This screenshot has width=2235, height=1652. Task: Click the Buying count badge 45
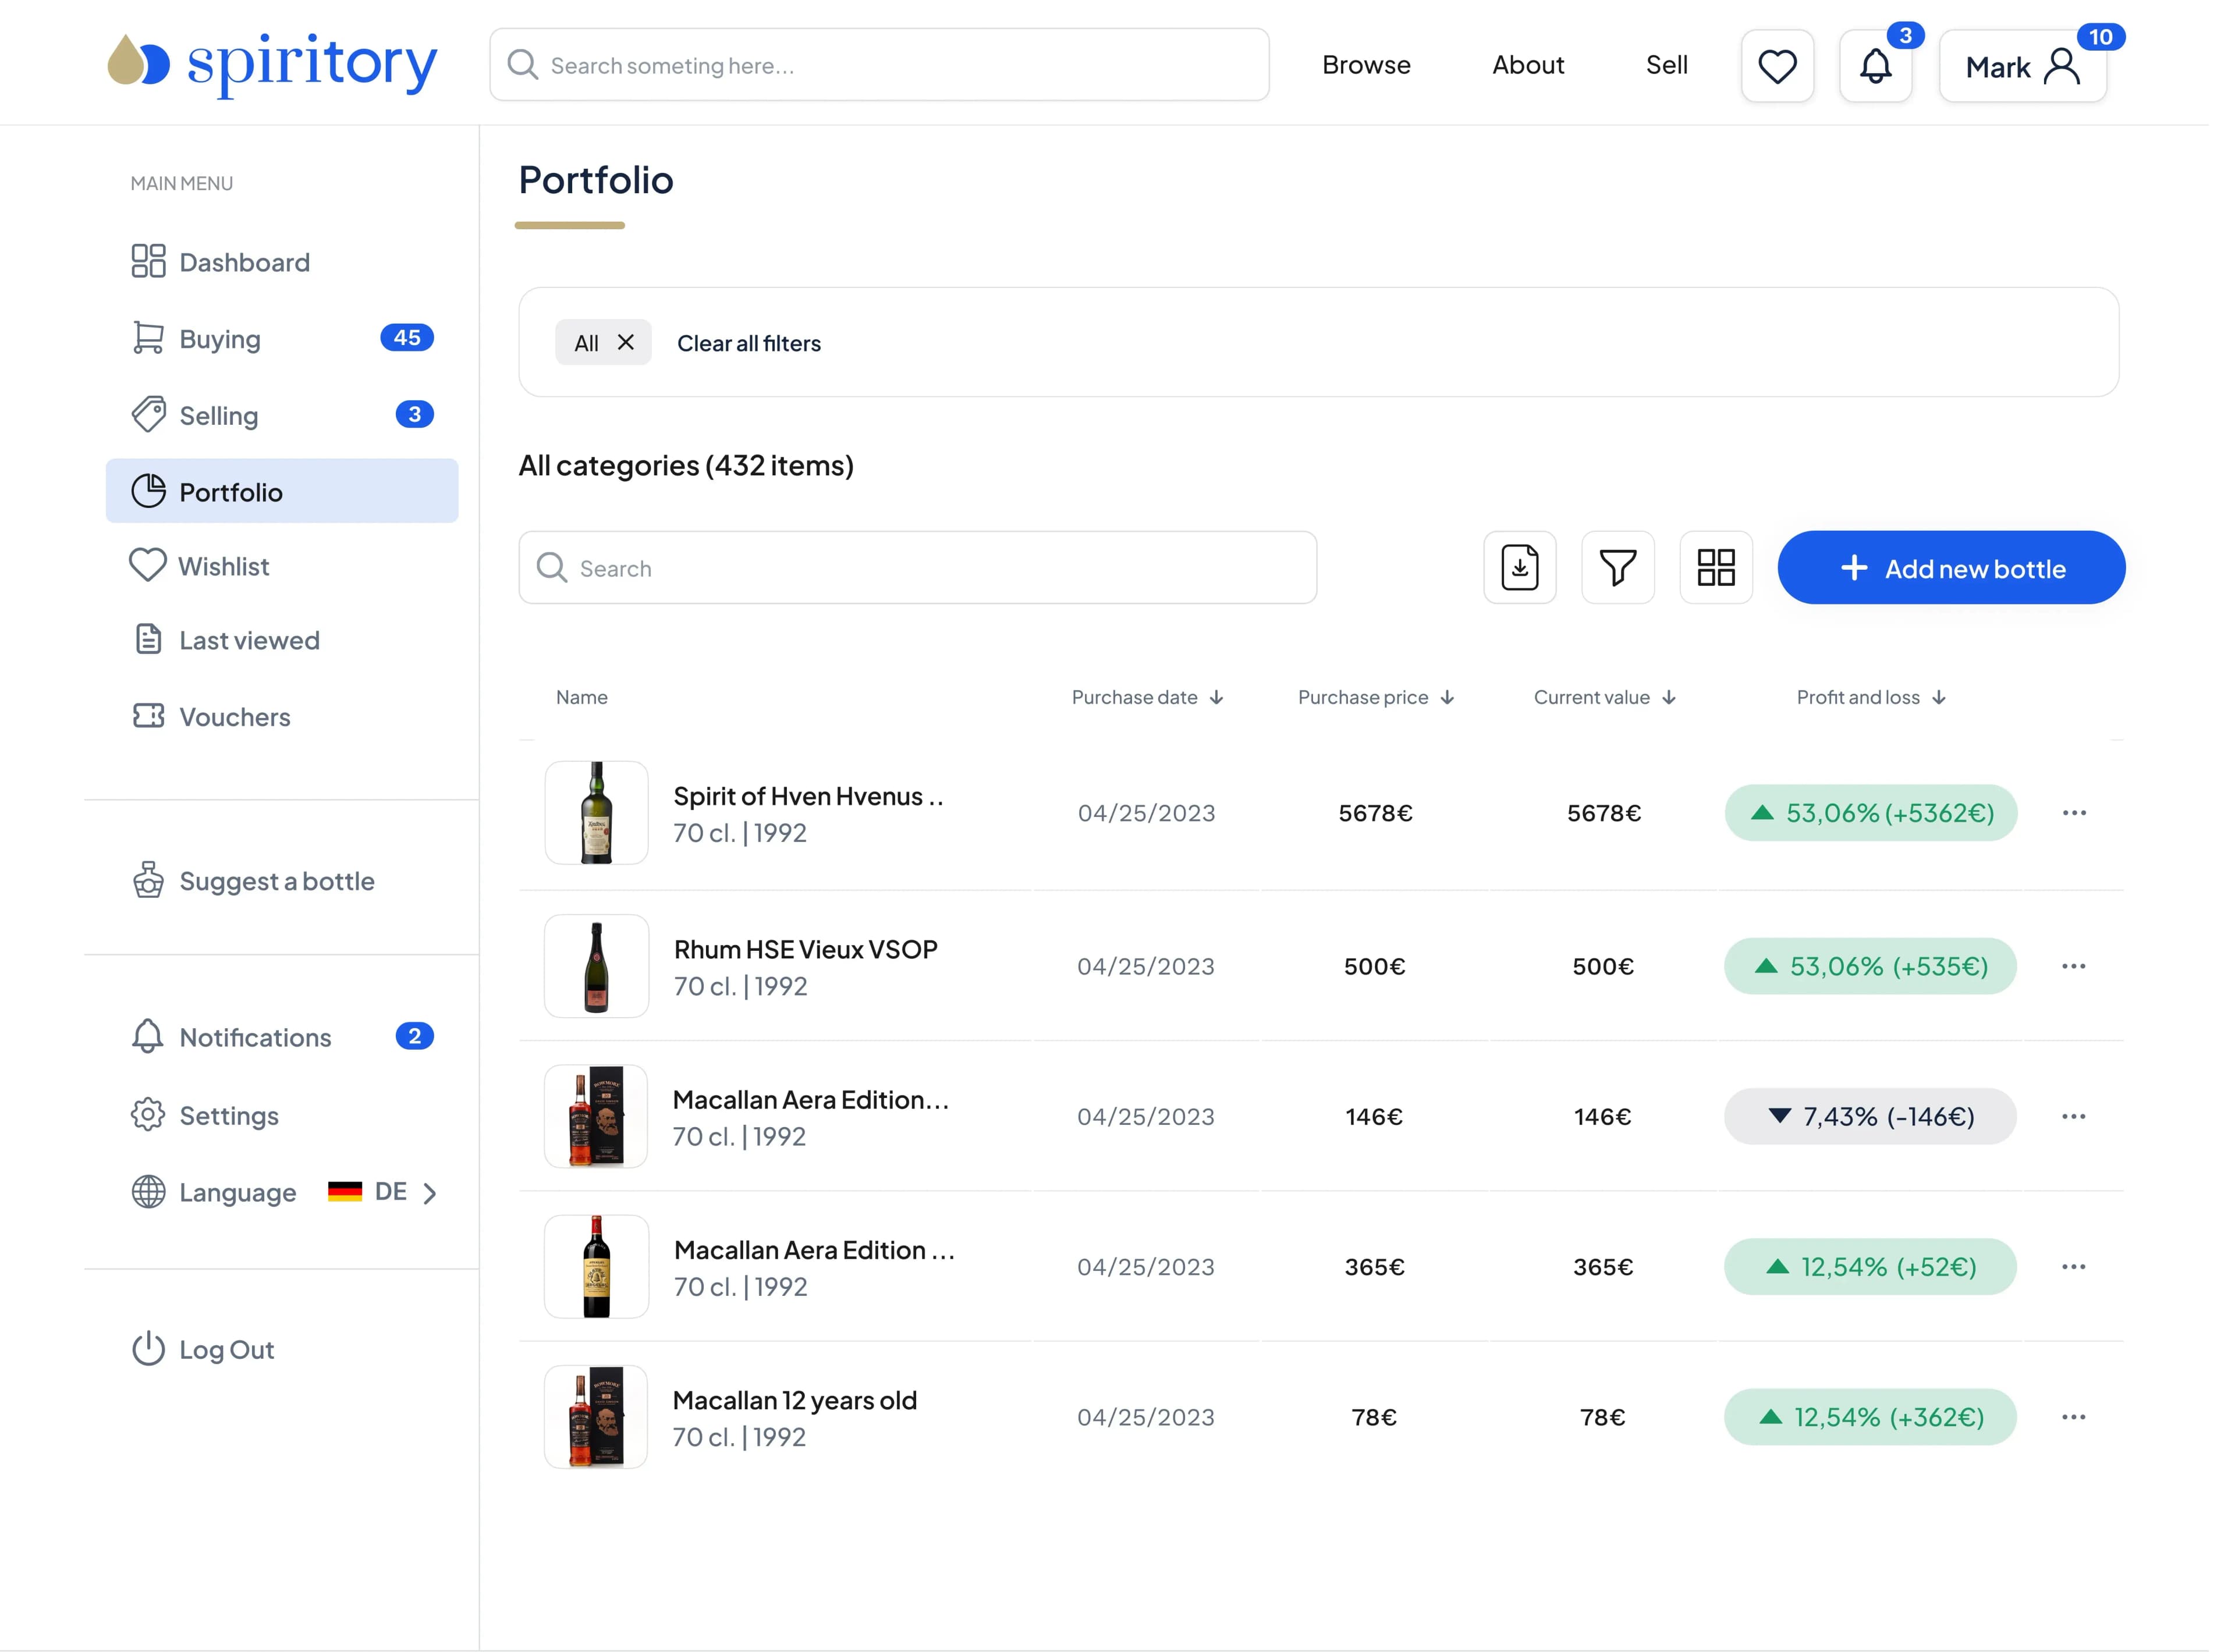(406, 338)
